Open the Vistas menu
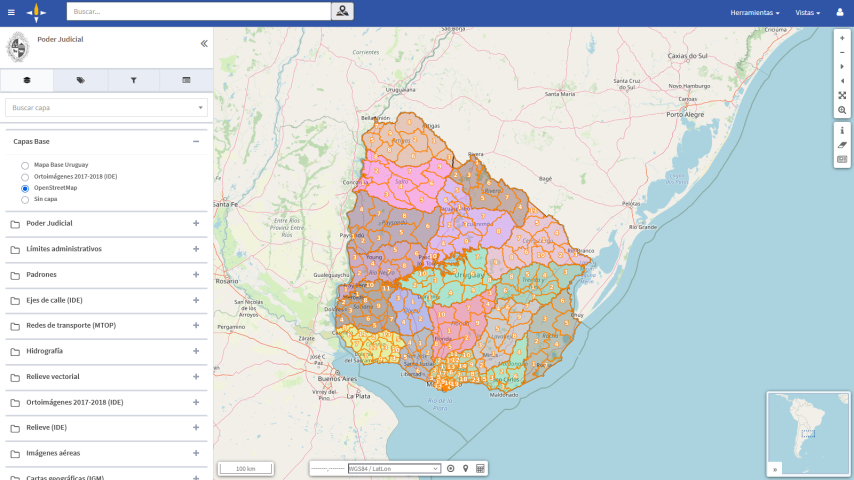Viewport: 854px width, 480px height. [807, 13]
